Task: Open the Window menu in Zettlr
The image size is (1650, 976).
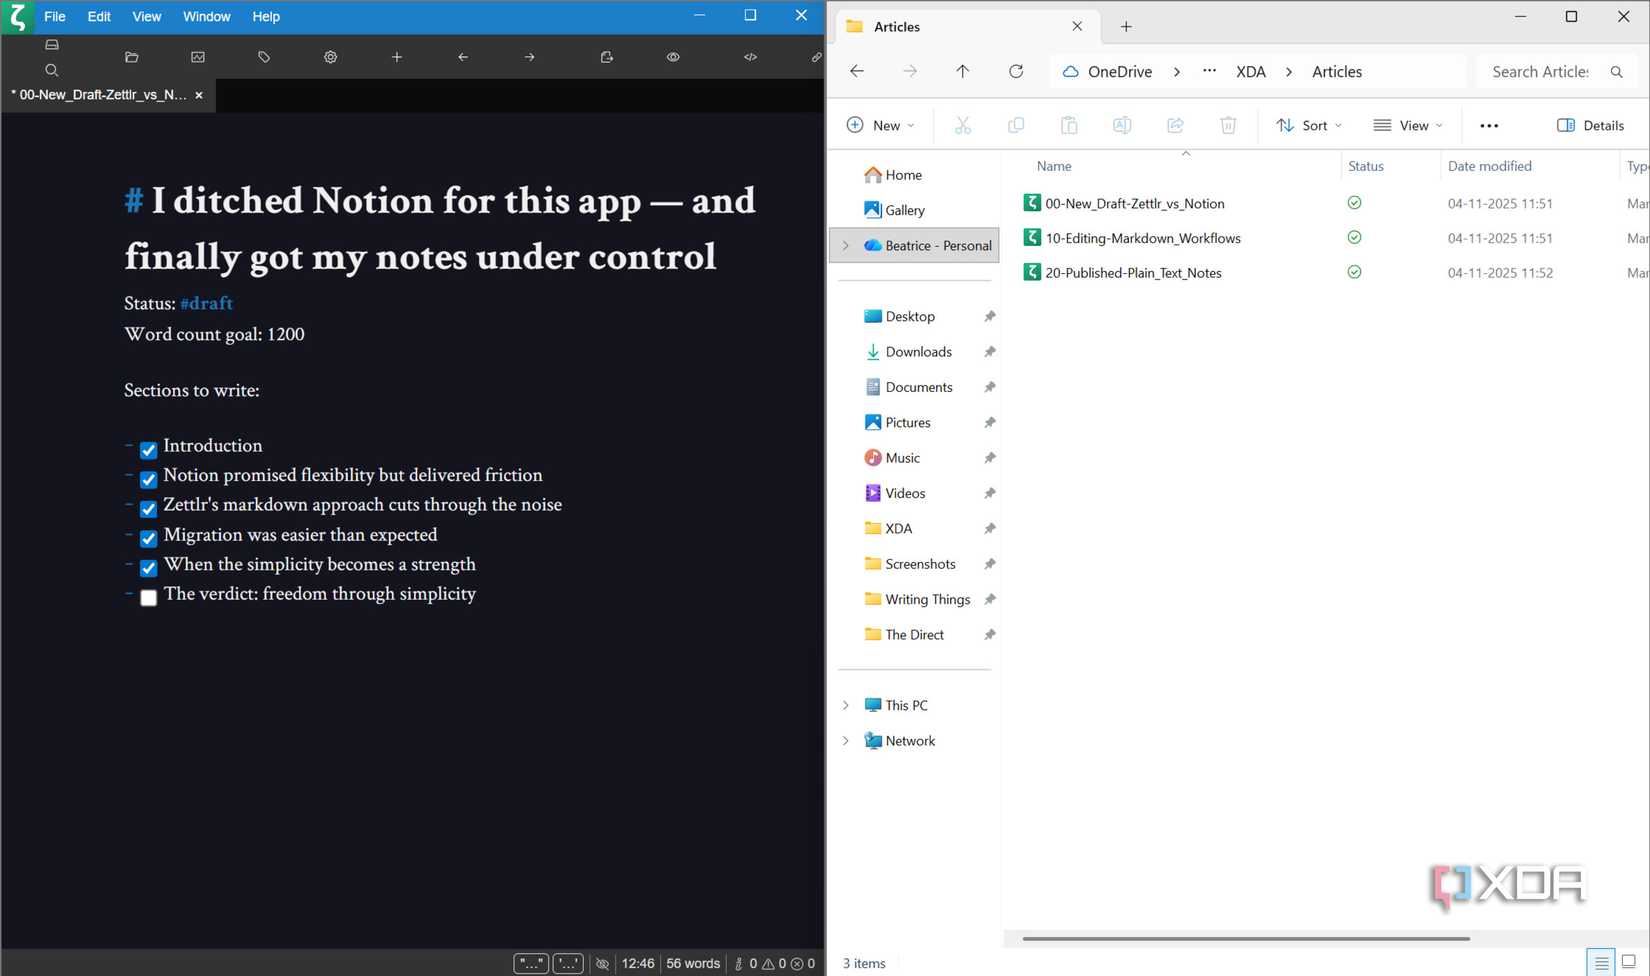Action: click(207, 16)
